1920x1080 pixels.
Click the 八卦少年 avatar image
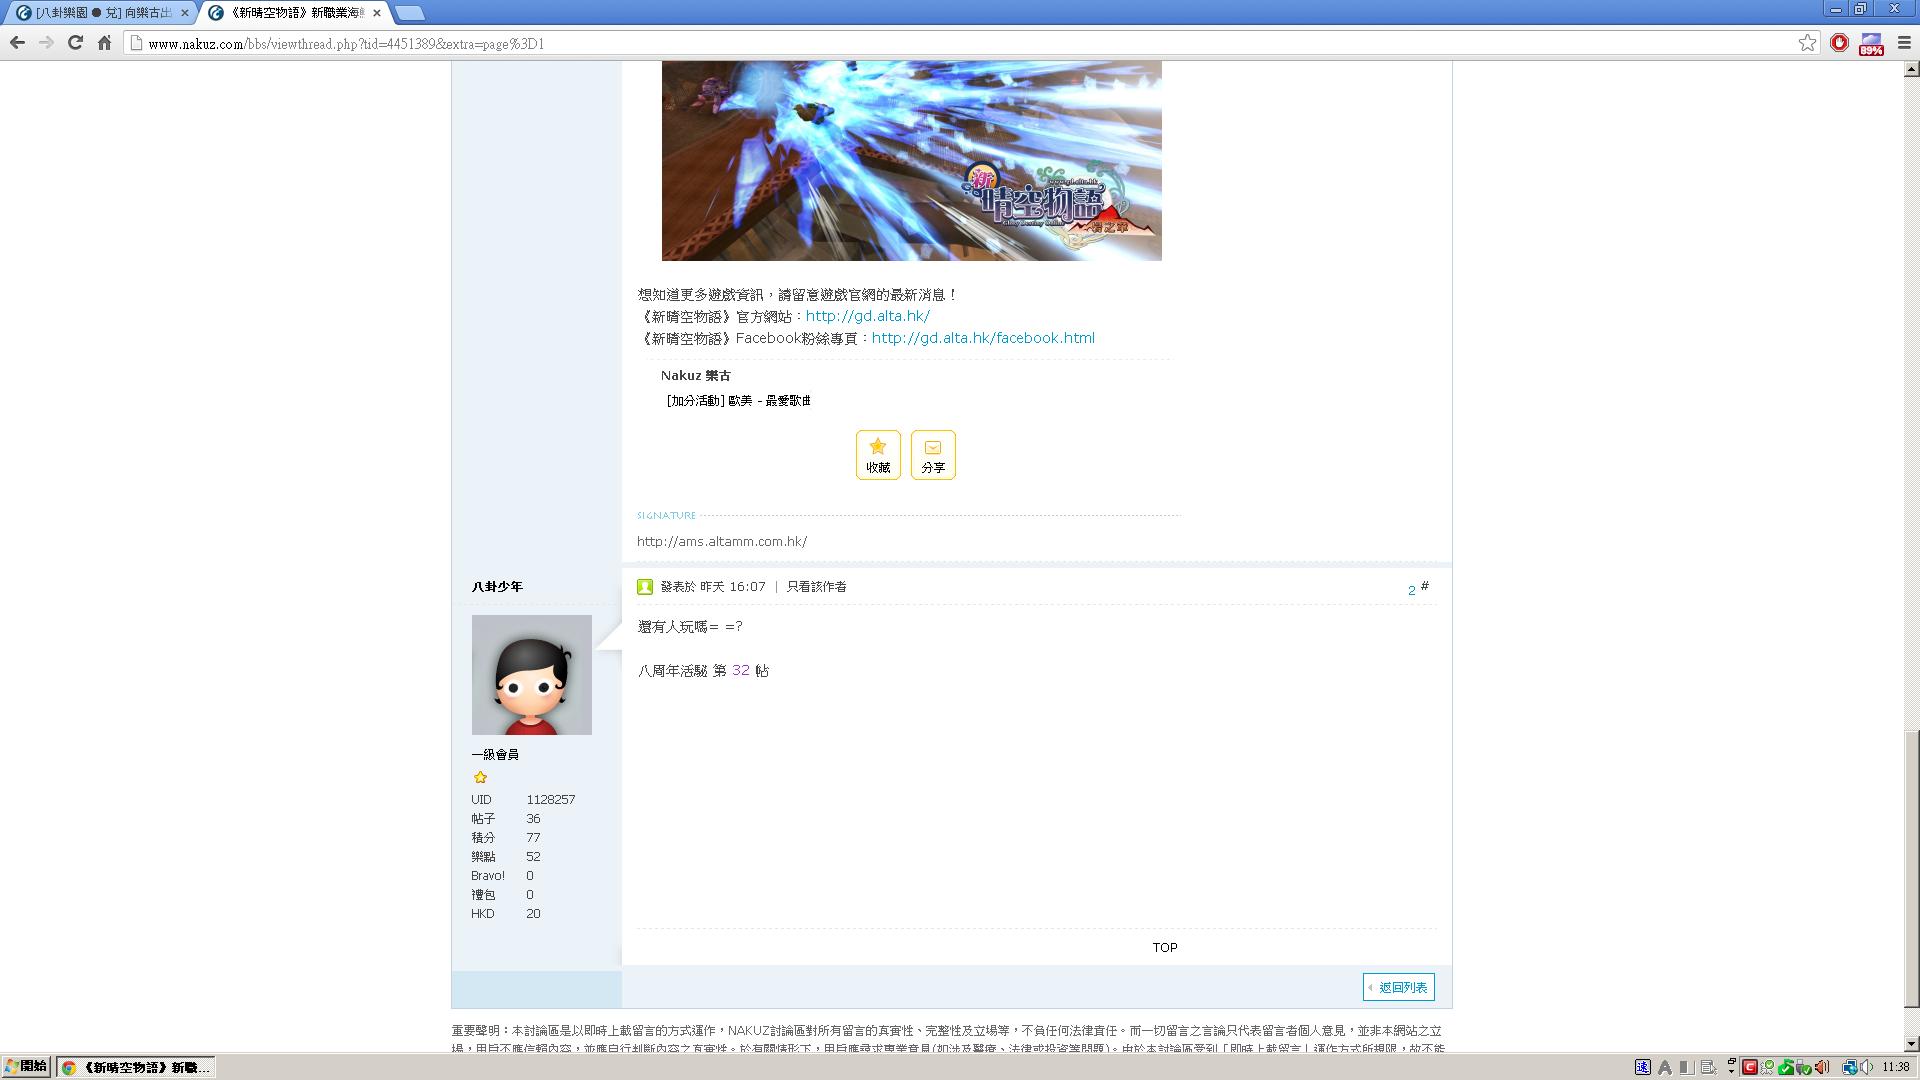click(x=531, y=675)
